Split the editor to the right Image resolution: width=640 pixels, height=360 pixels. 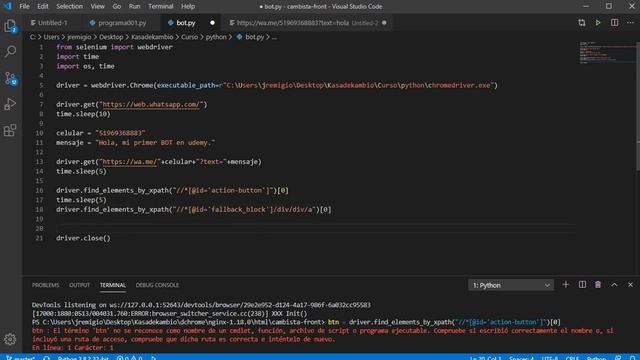click(614, 23)
